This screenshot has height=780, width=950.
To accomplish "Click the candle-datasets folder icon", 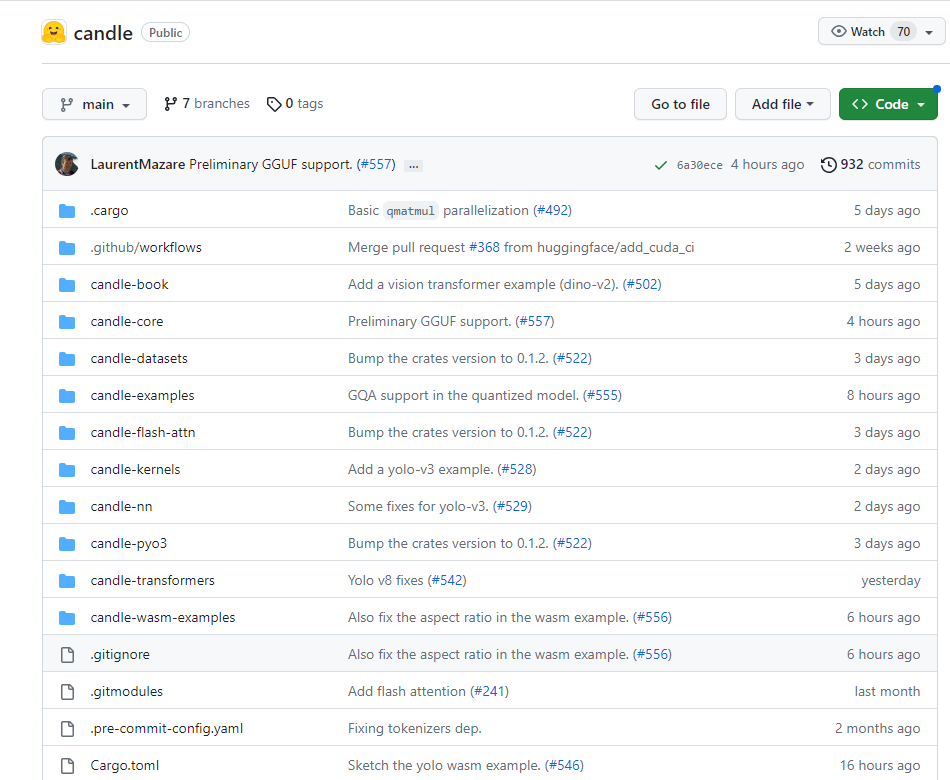I will (67, 359).
